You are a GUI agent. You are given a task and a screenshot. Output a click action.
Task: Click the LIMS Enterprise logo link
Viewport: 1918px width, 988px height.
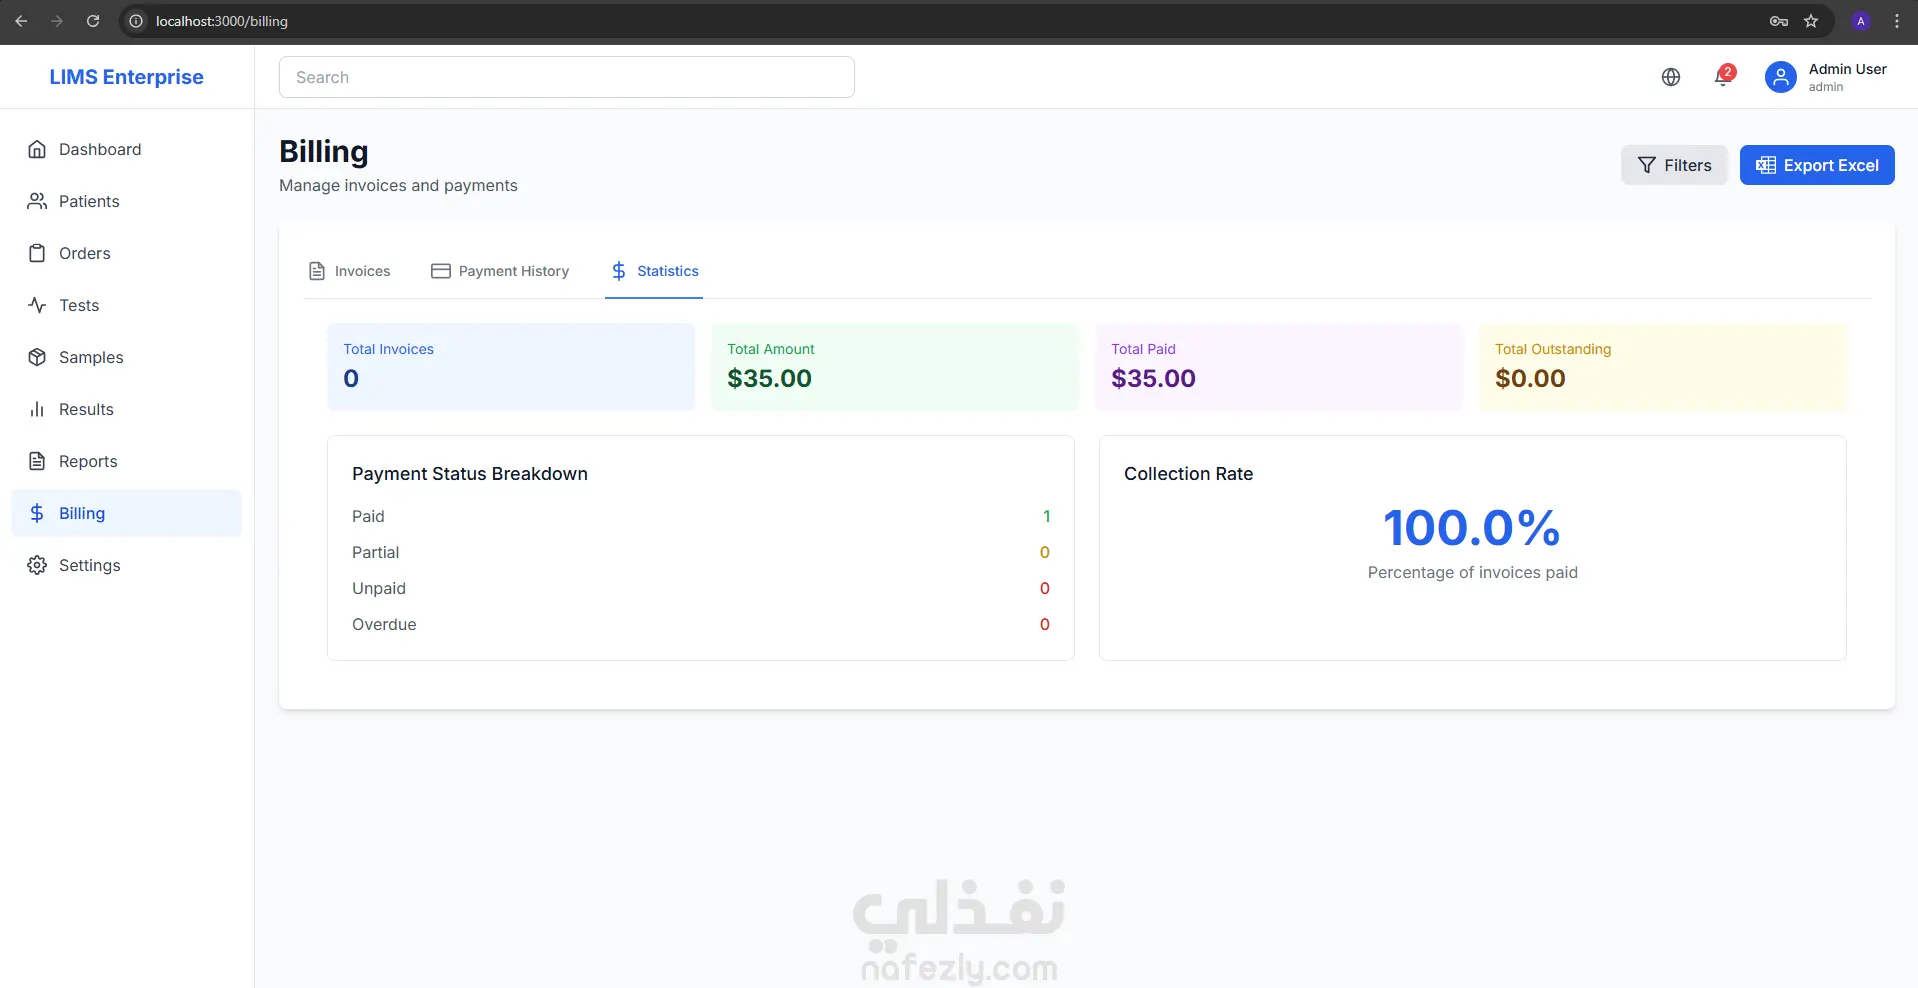coord(126,77)
